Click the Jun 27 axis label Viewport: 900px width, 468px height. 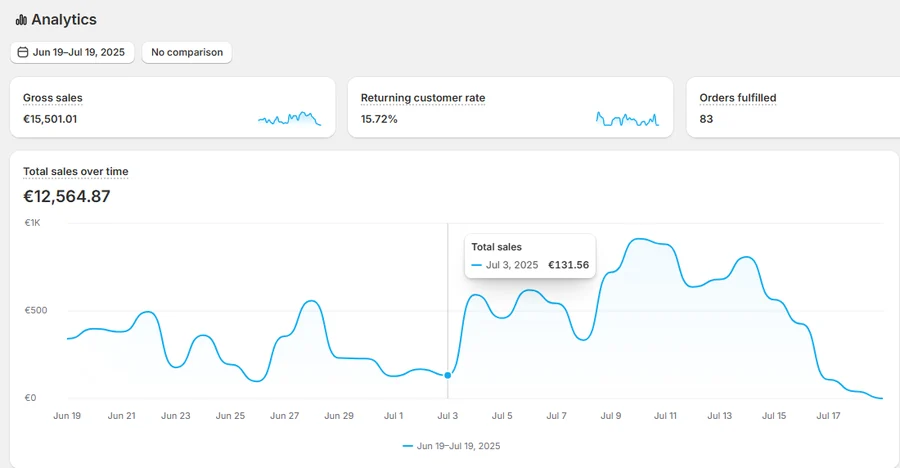[285, 416]
